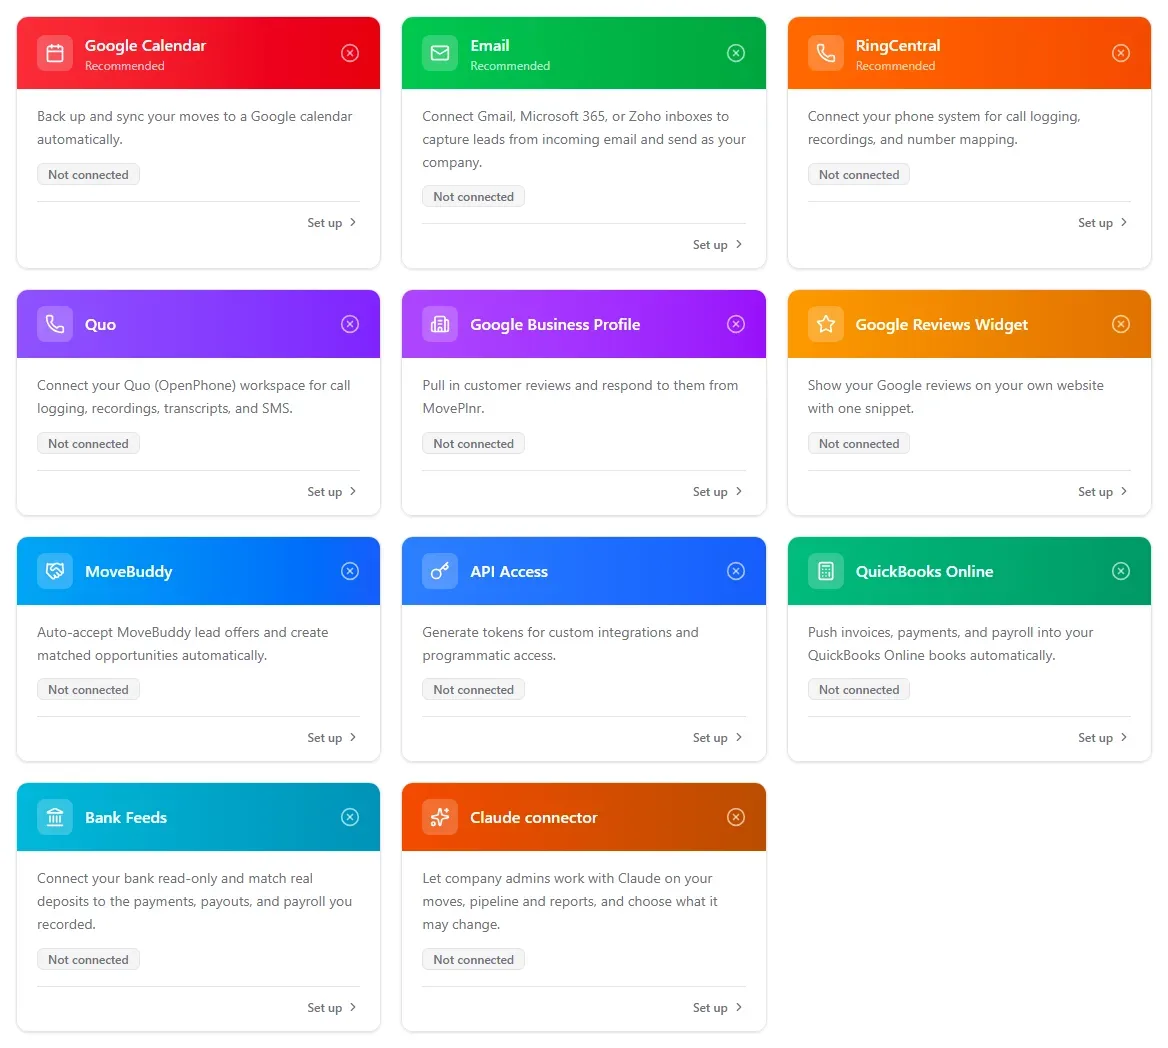Click the Google Calendar calendar icon
Image resolution: width=1168 pixels, height=1048 pixels.
tap(55, 53)
